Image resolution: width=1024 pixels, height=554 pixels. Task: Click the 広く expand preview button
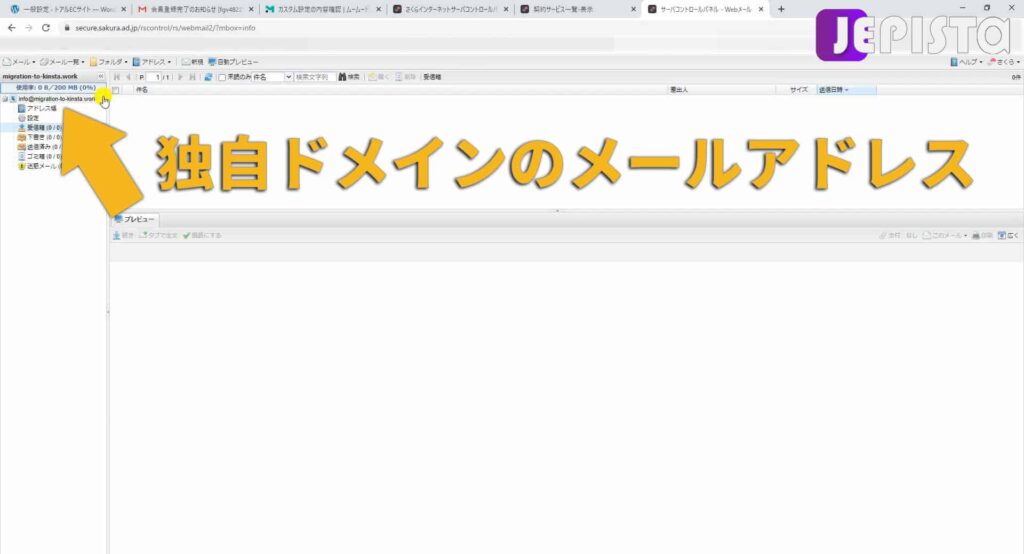[1008, 236]
